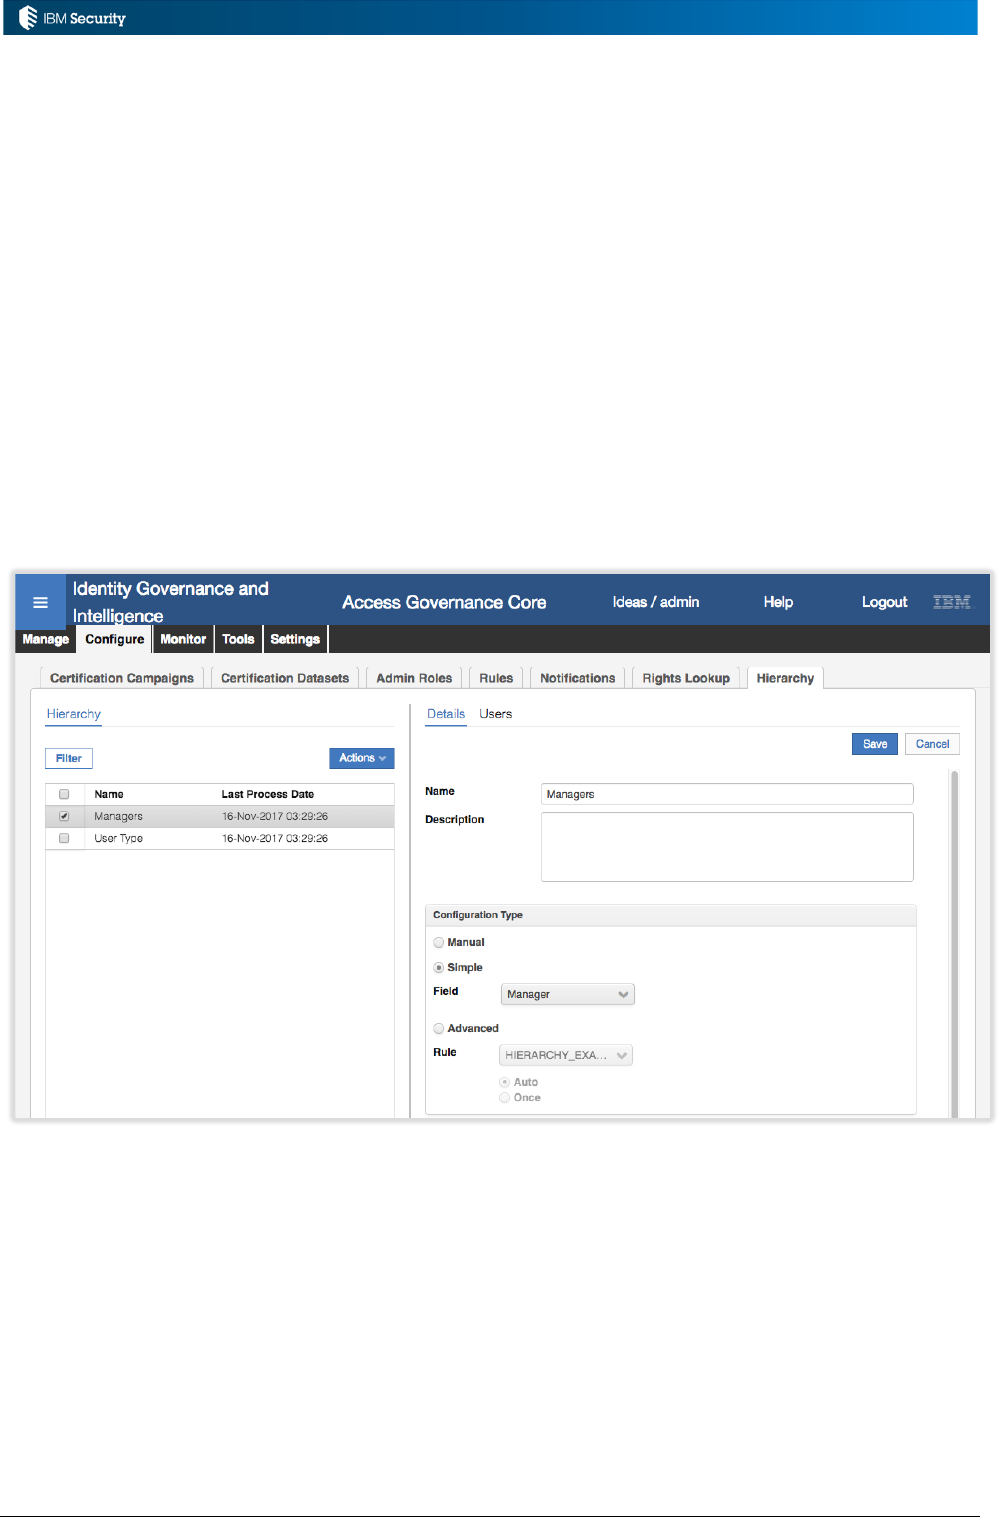Open Certification Campaigns tab
Image resolution: width=1001 pixels, height=1517 pixels.
click(122, 678)
